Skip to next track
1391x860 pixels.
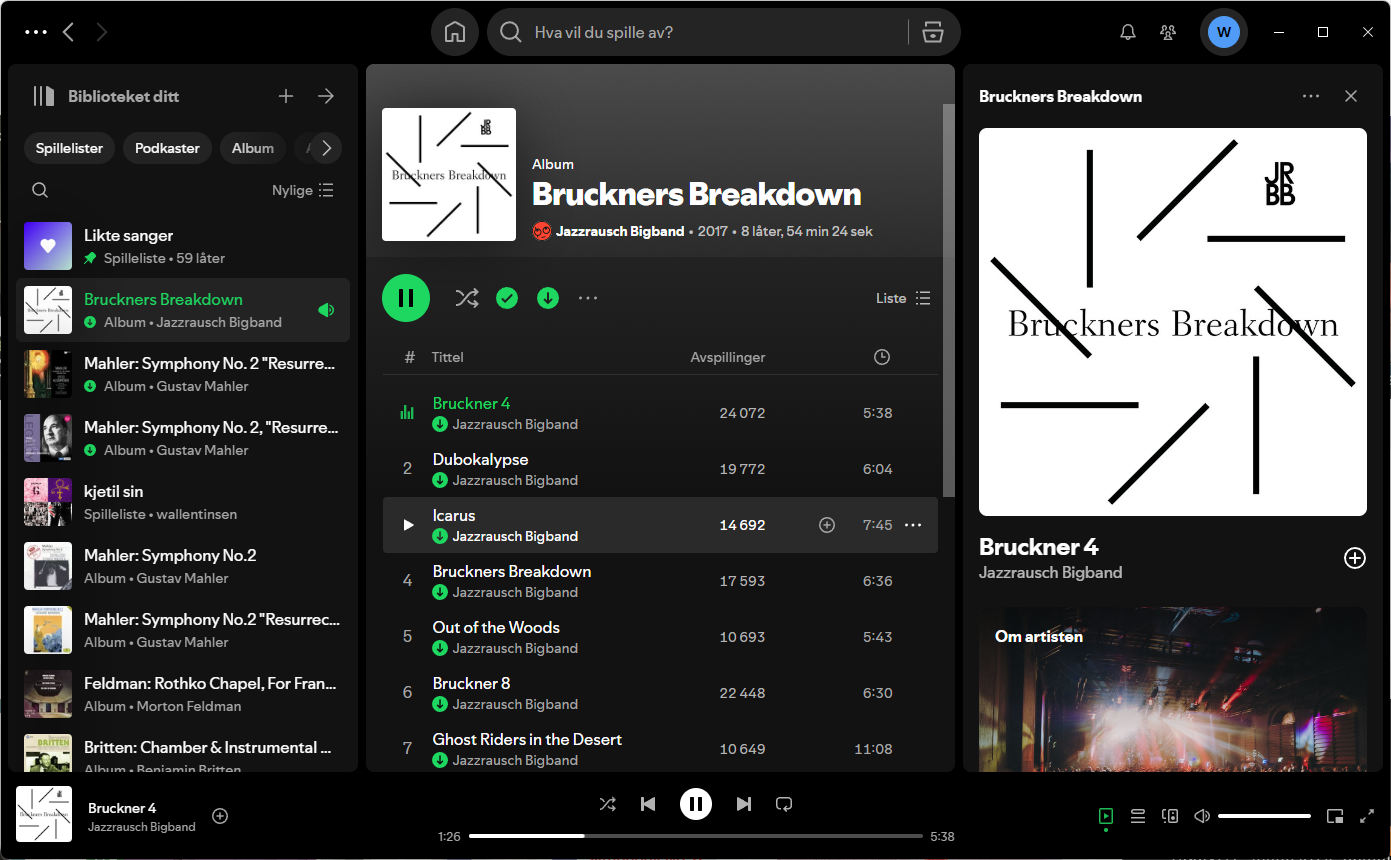click(x=743, y=804)
